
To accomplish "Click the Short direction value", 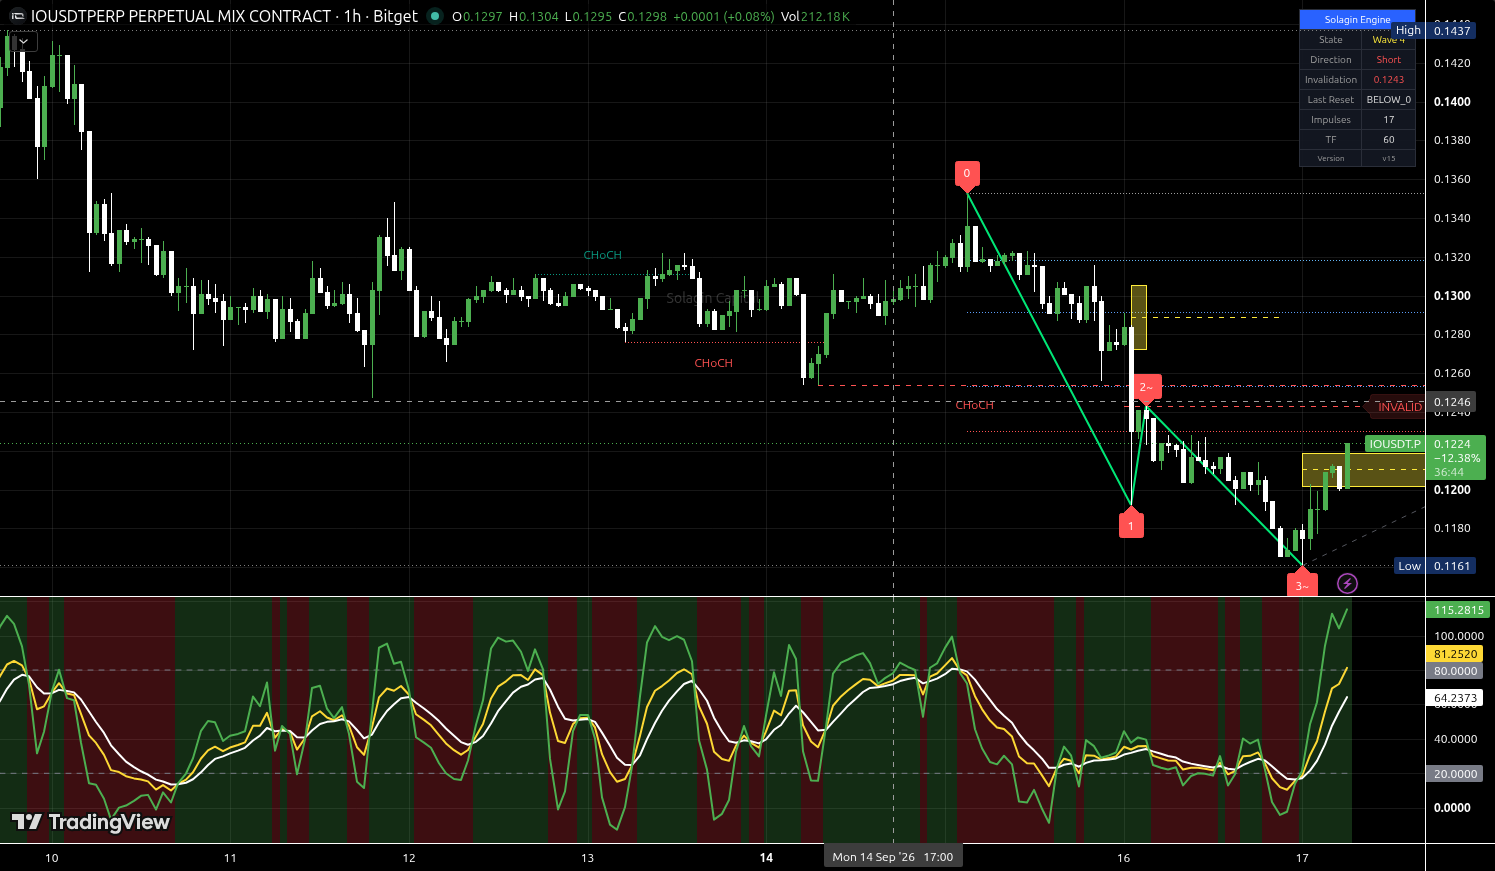I will 1388,60.
